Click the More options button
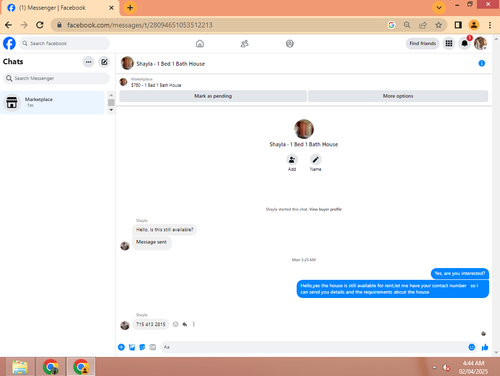 (398, 96)
